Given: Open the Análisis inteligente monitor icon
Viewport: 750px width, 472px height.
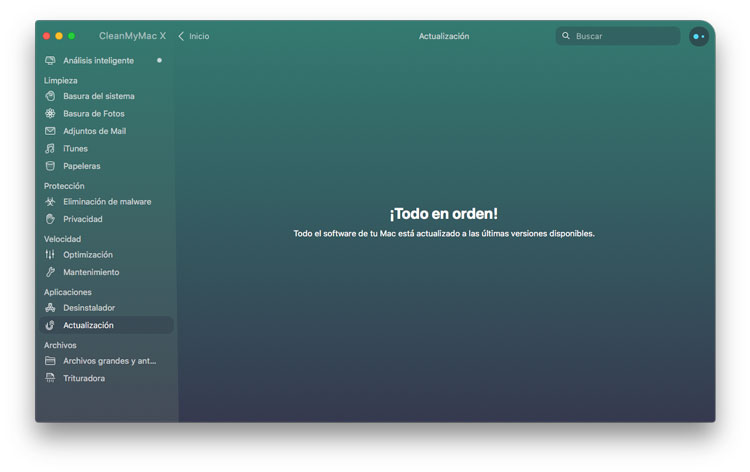Looking at the screenshot, I should point(50,61).
